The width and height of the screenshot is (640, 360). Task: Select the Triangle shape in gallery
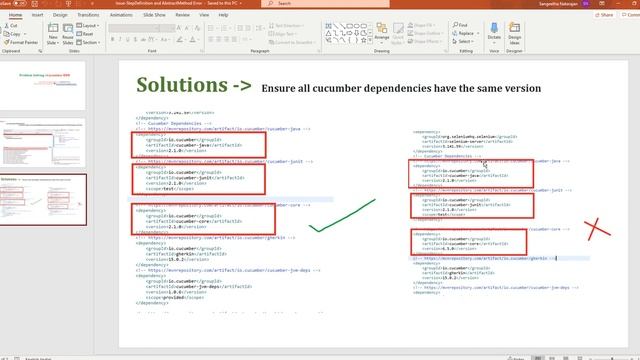point(329,33)
